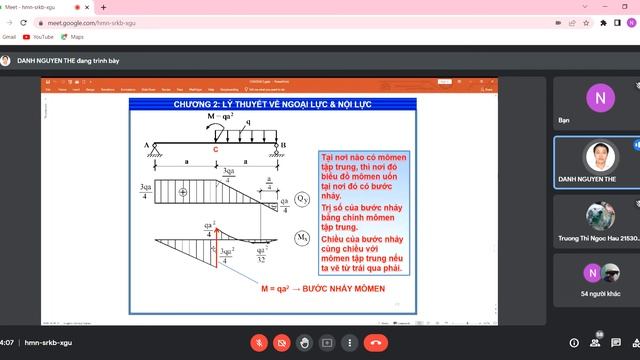Click PowerPoint Home tab in shared screen

pos(62,89)
